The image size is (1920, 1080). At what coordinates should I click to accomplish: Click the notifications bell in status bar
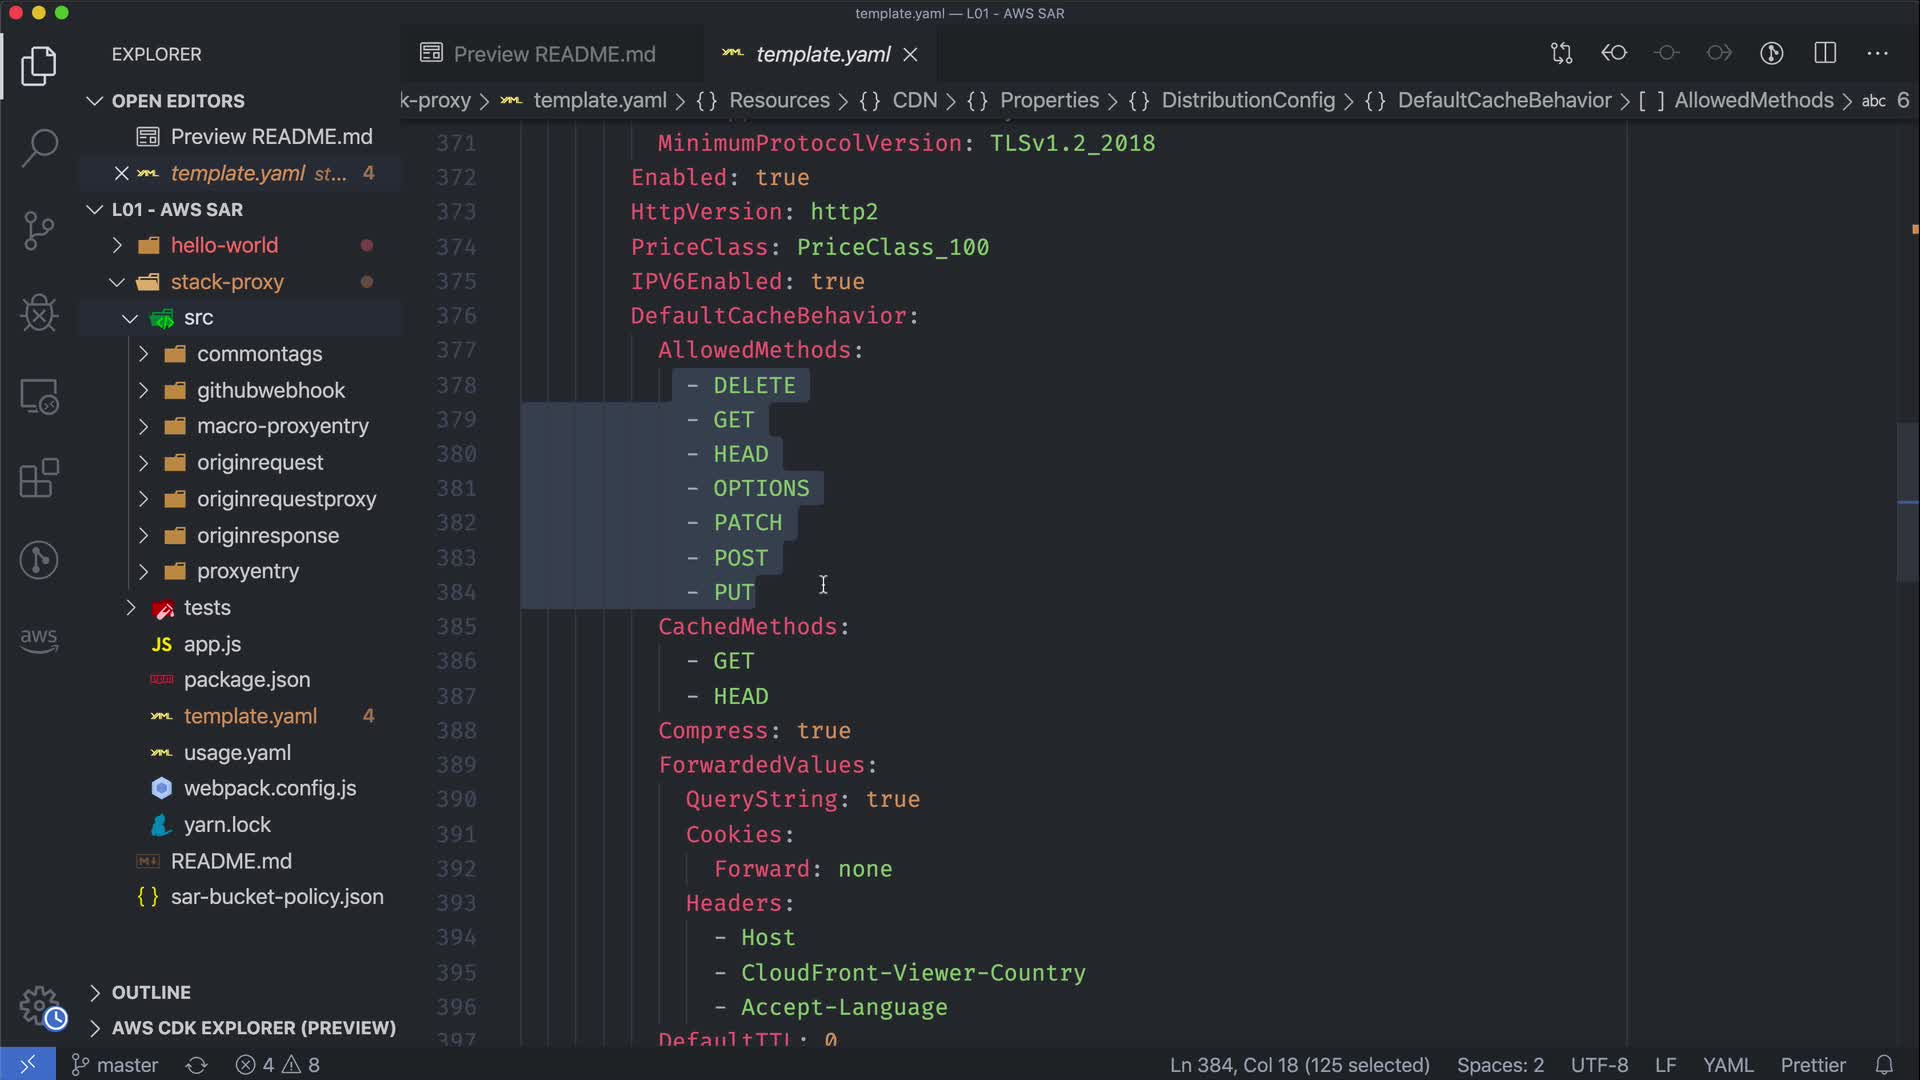coord(1884,1065)
